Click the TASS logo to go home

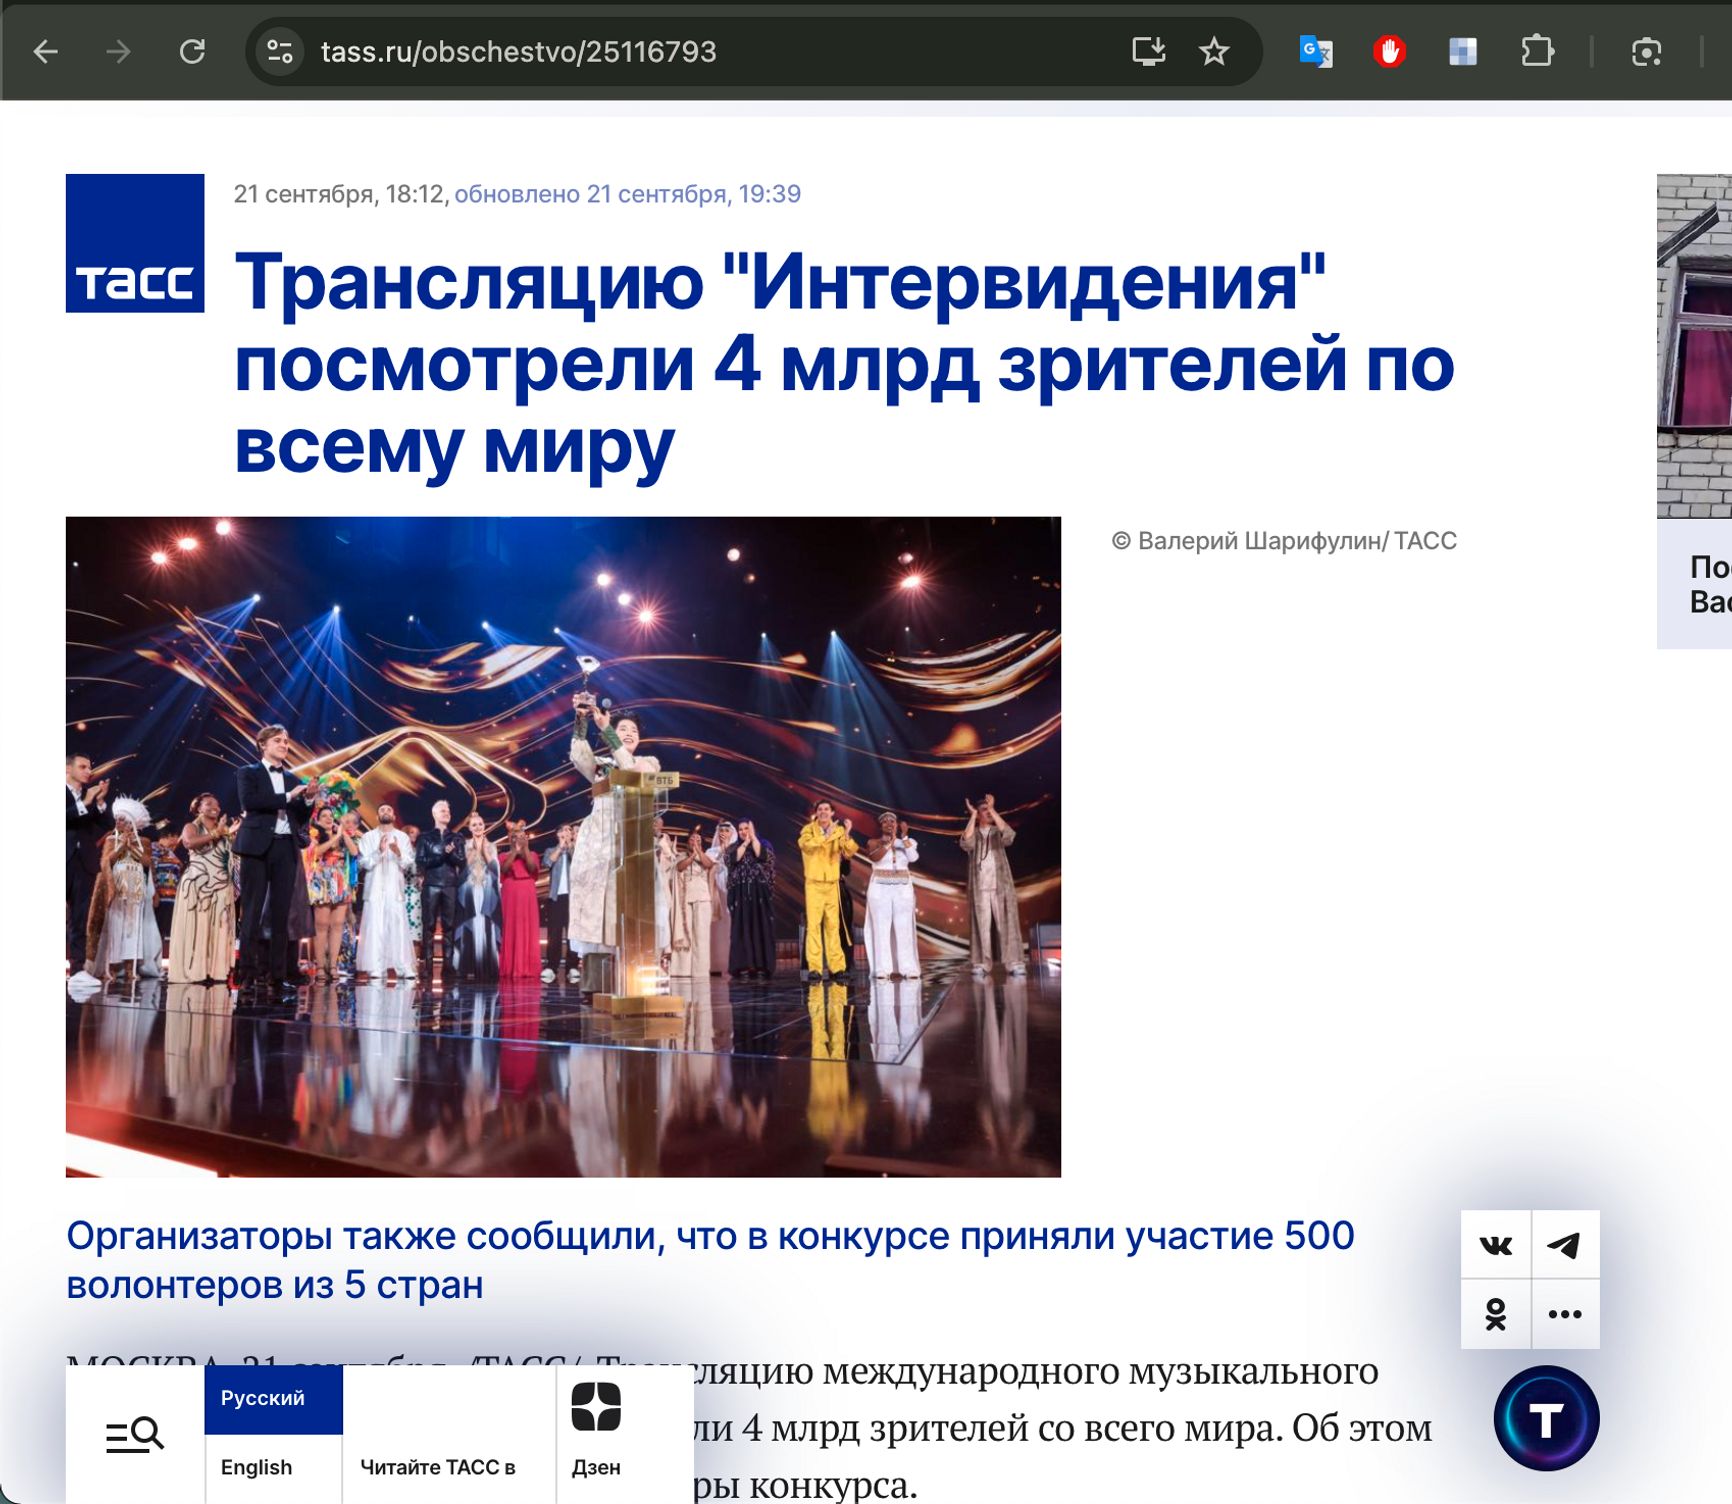[135, 243]
